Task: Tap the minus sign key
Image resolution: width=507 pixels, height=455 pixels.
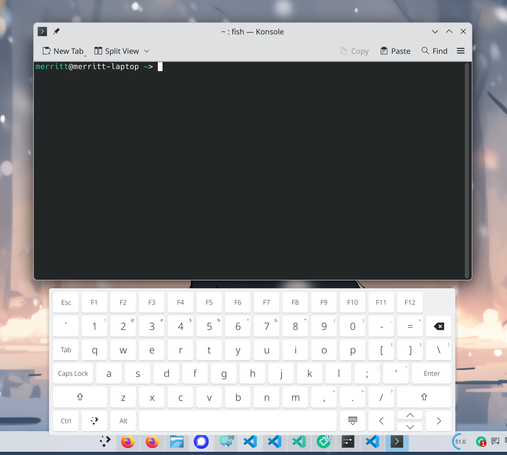Action: click(381, 326)
